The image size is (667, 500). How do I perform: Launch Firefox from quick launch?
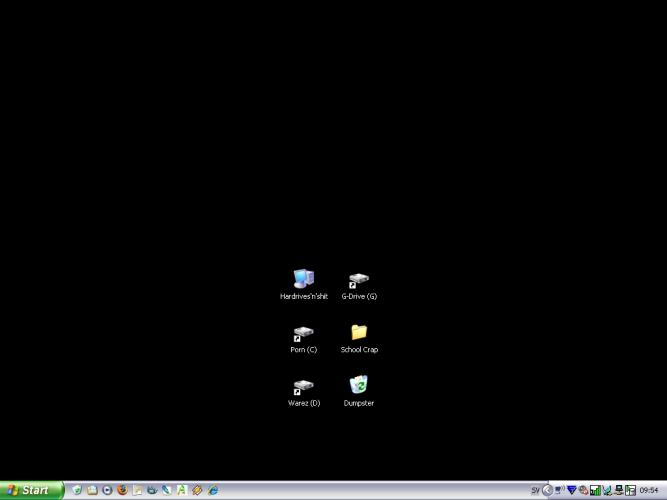pos(123,490)
